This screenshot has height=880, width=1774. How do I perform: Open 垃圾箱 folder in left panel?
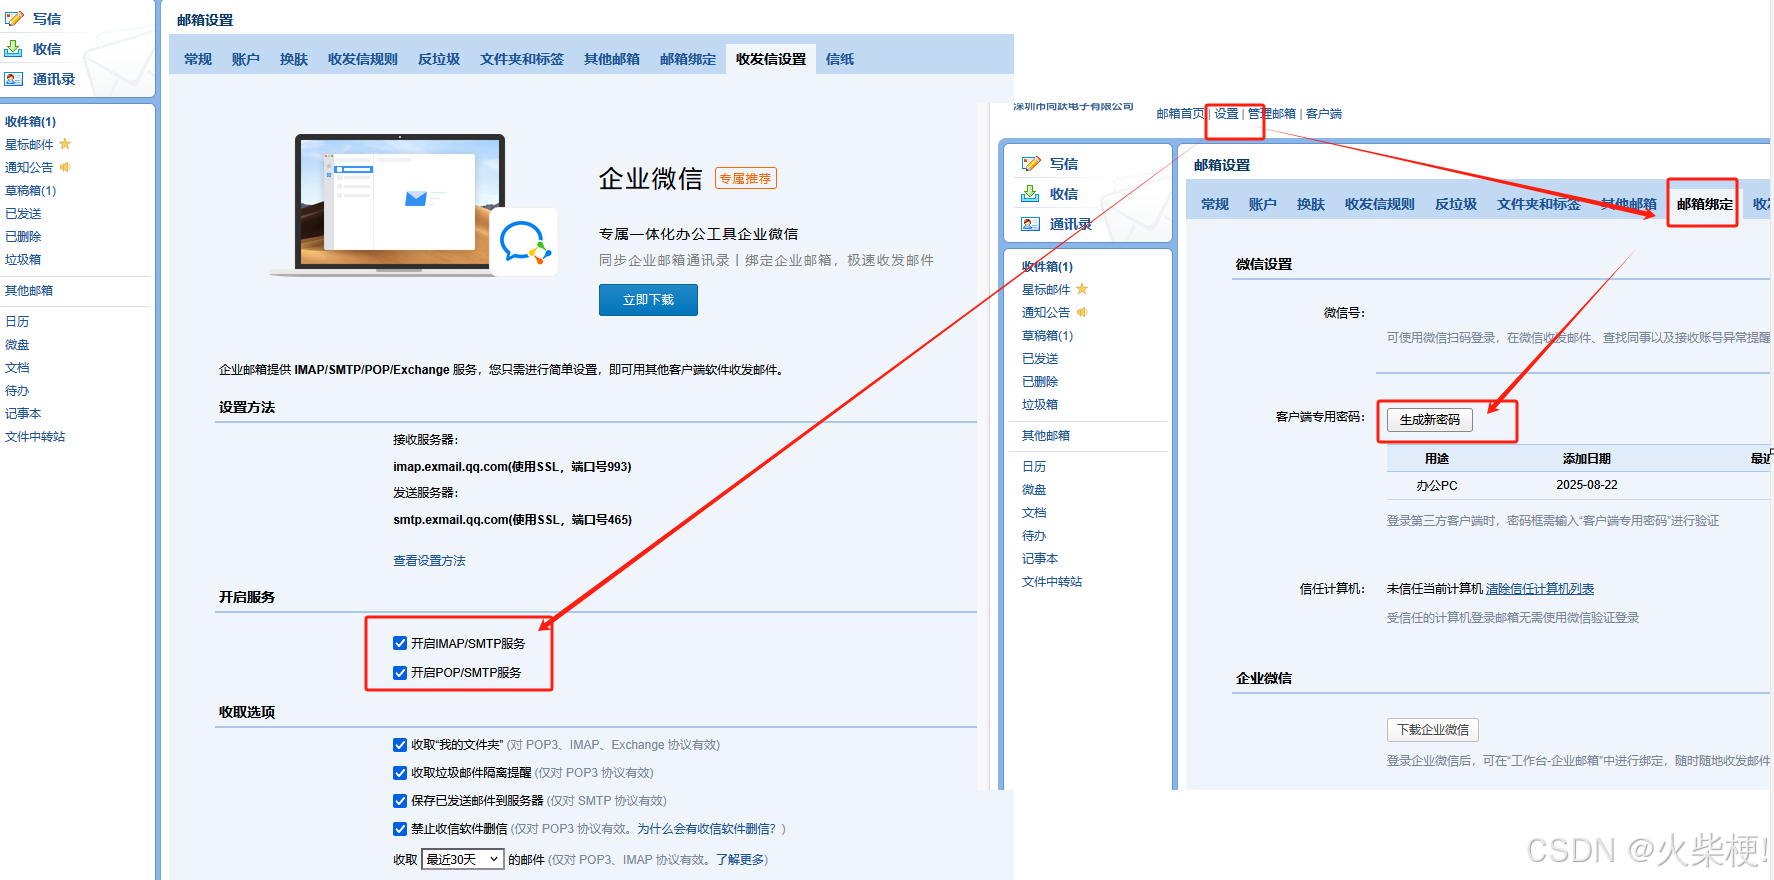pos(23,259)
